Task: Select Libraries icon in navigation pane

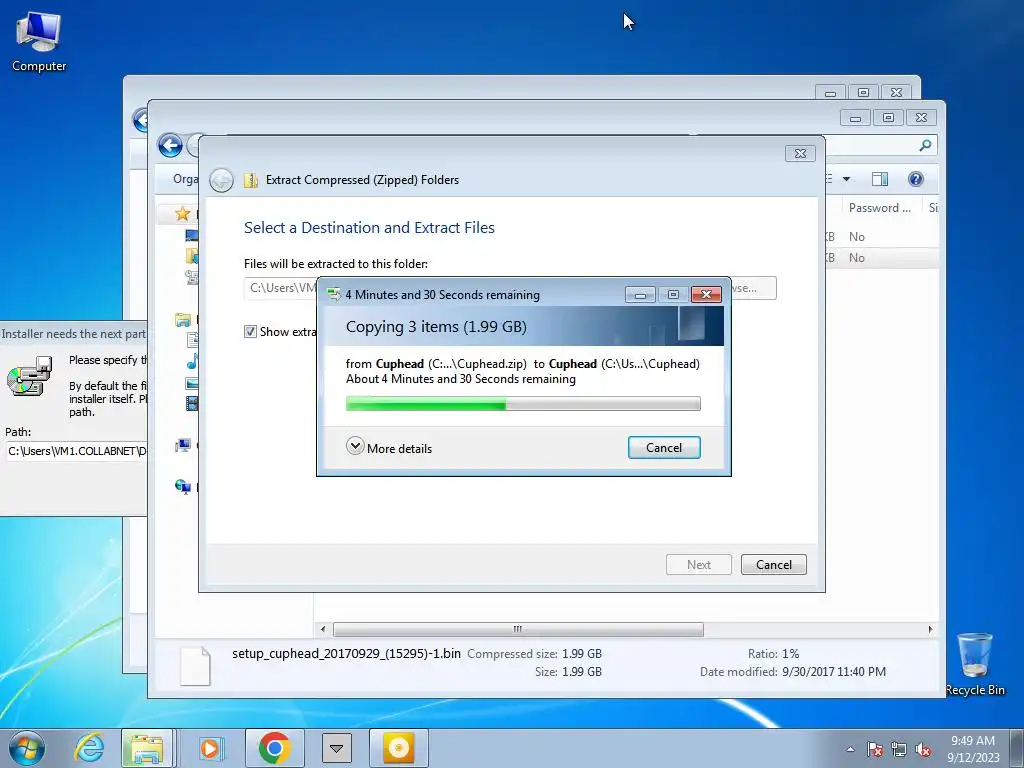Action: pyautogui.click(x=182, y=320)
